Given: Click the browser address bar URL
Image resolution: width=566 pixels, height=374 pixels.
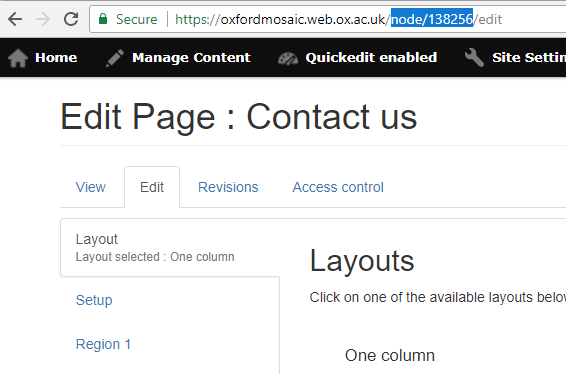Looking at the screenshot, I should [338, 19].
